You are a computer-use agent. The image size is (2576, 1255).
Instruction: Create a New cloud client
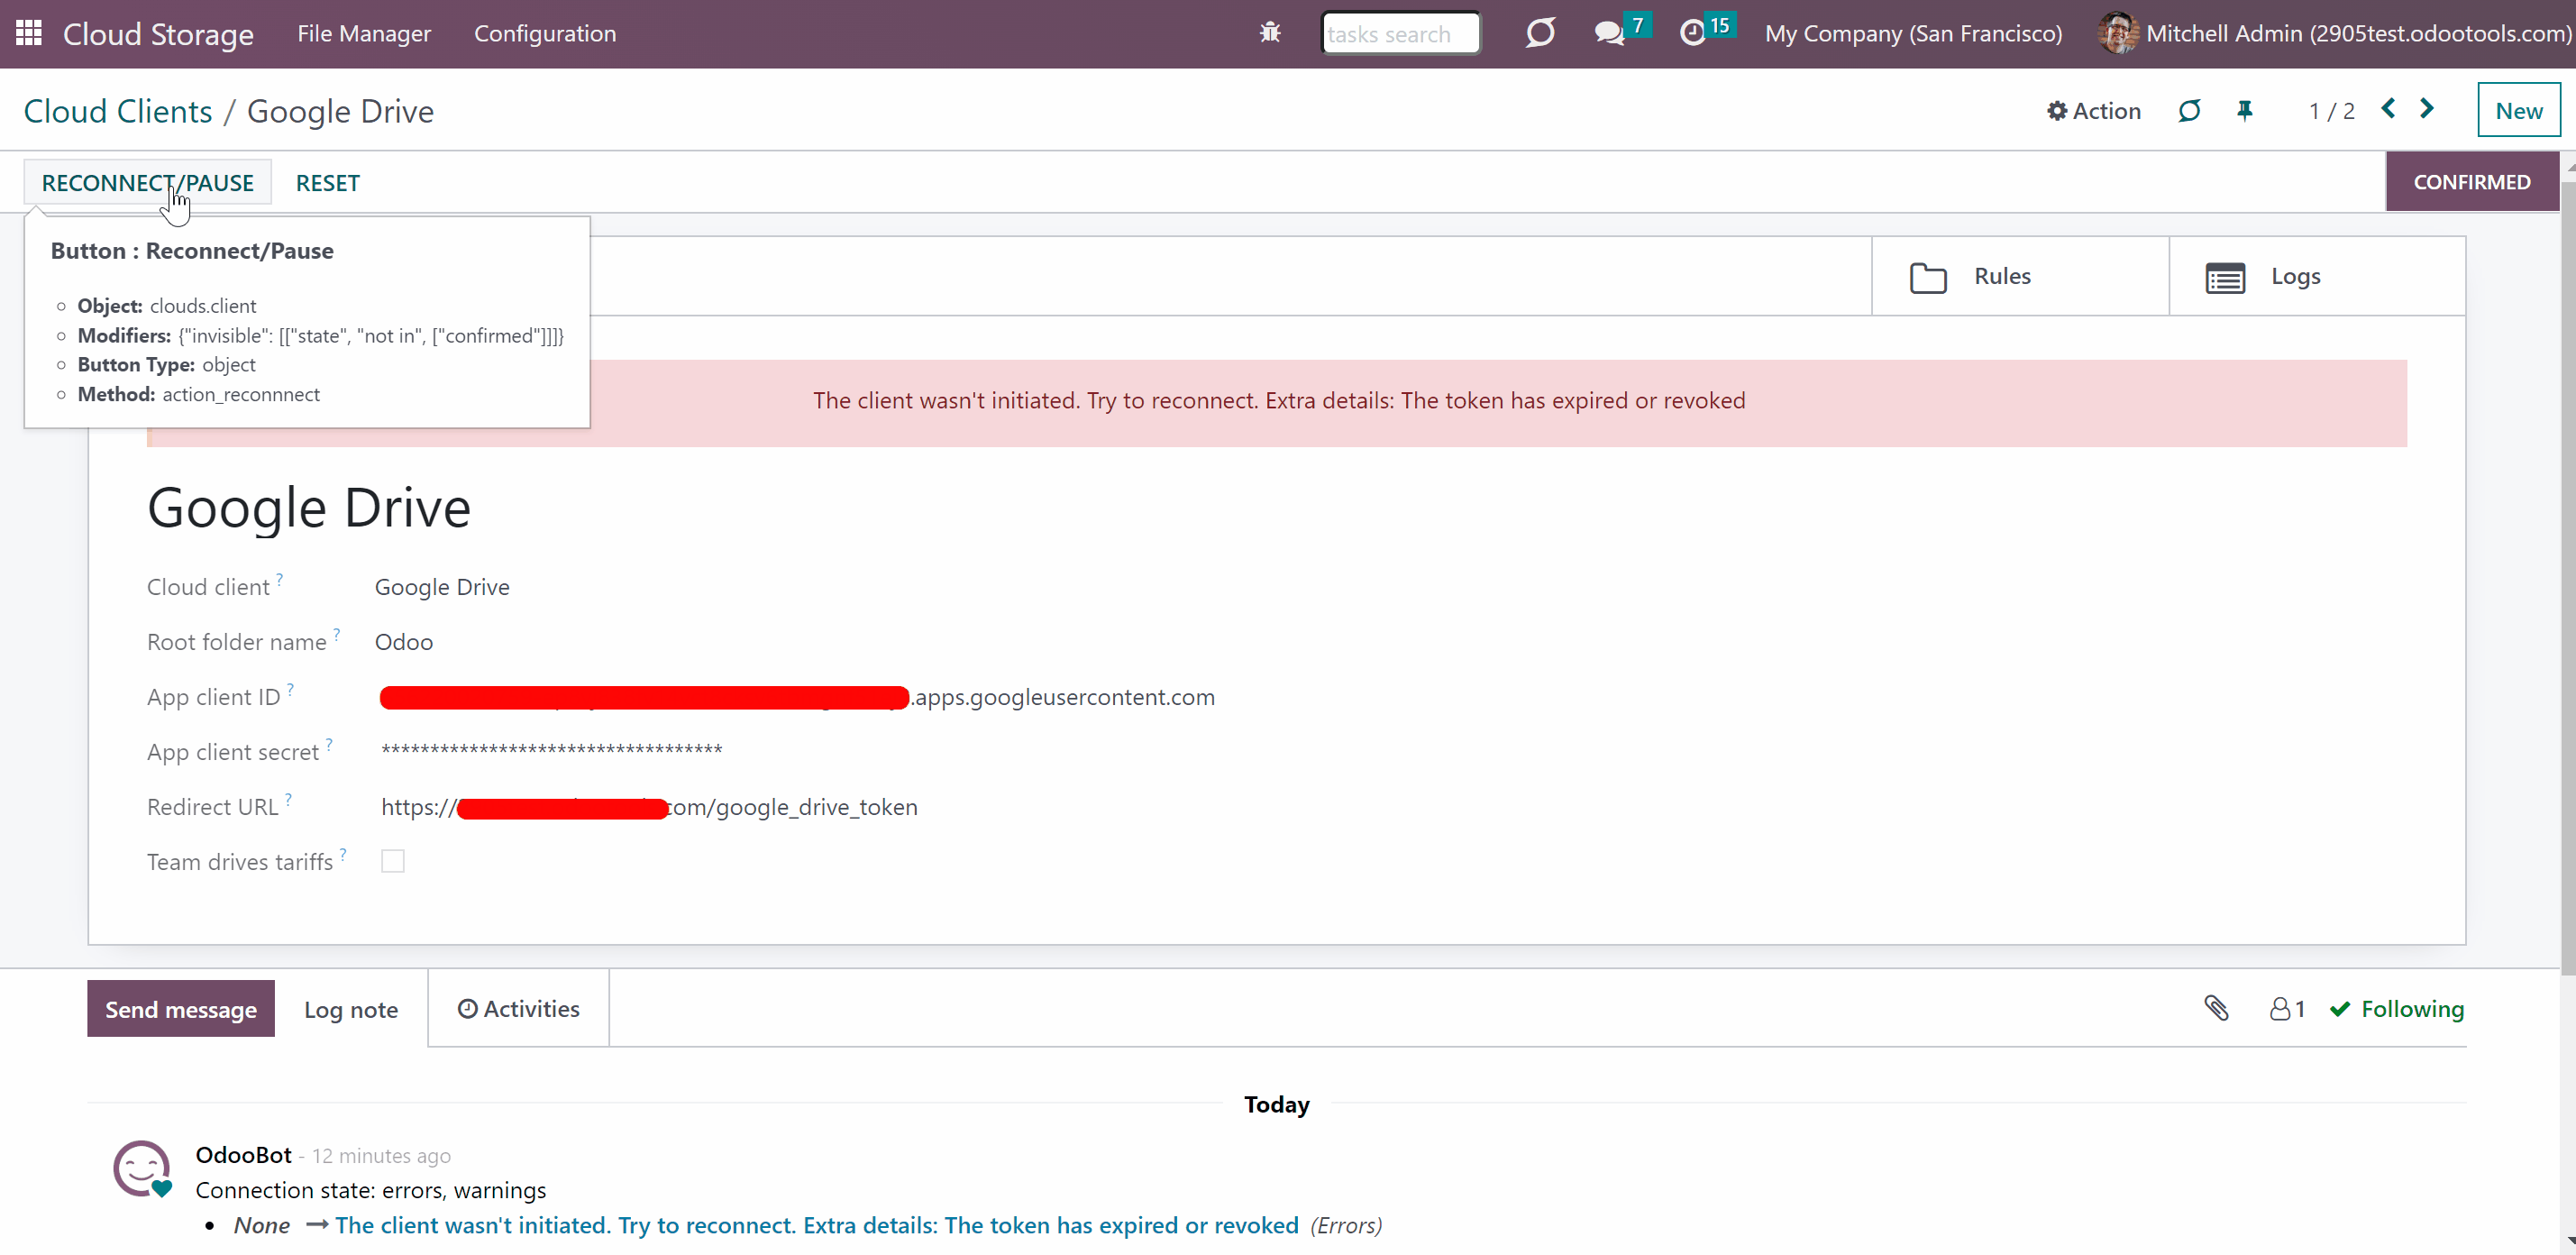(x=2519, y=110)
